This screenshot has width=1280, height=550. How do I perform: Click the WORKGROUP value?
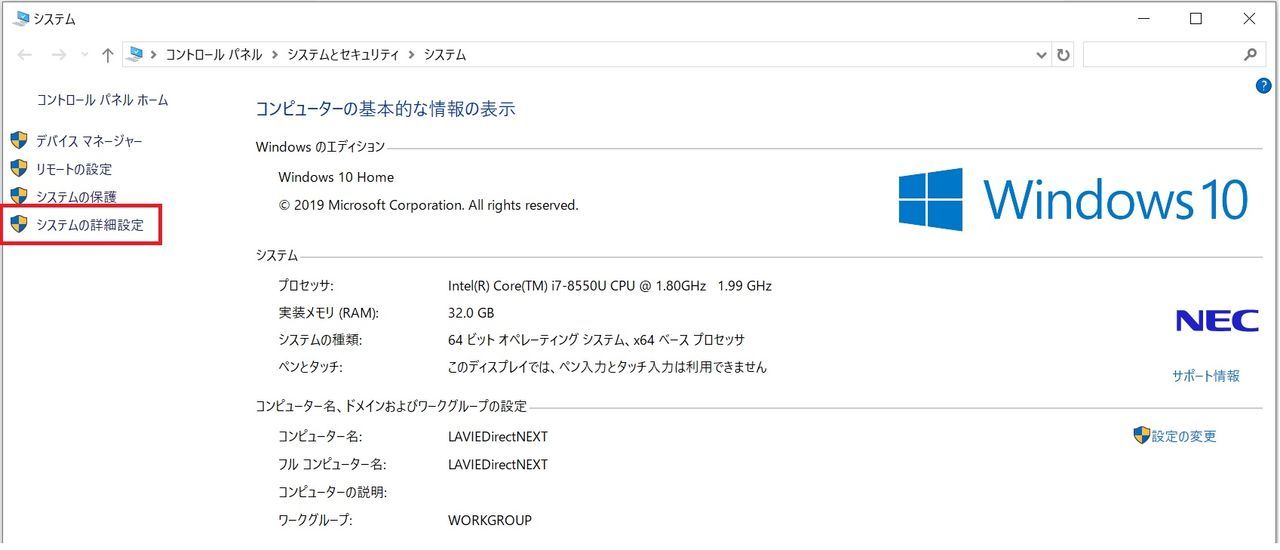point(490,520)
